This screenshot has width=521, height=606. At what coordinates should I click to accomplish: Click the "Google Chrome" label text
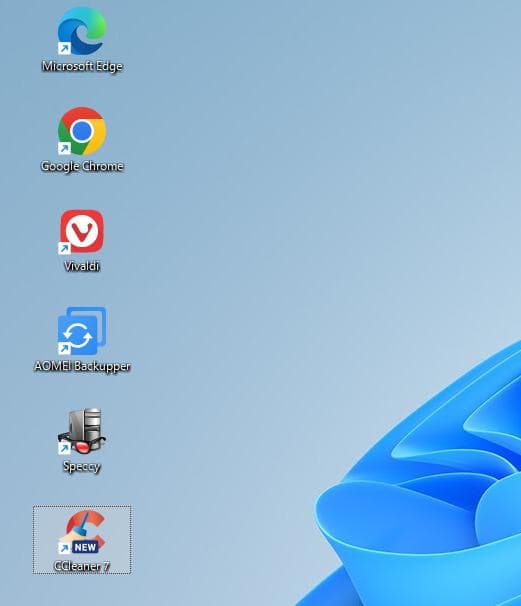82,166
